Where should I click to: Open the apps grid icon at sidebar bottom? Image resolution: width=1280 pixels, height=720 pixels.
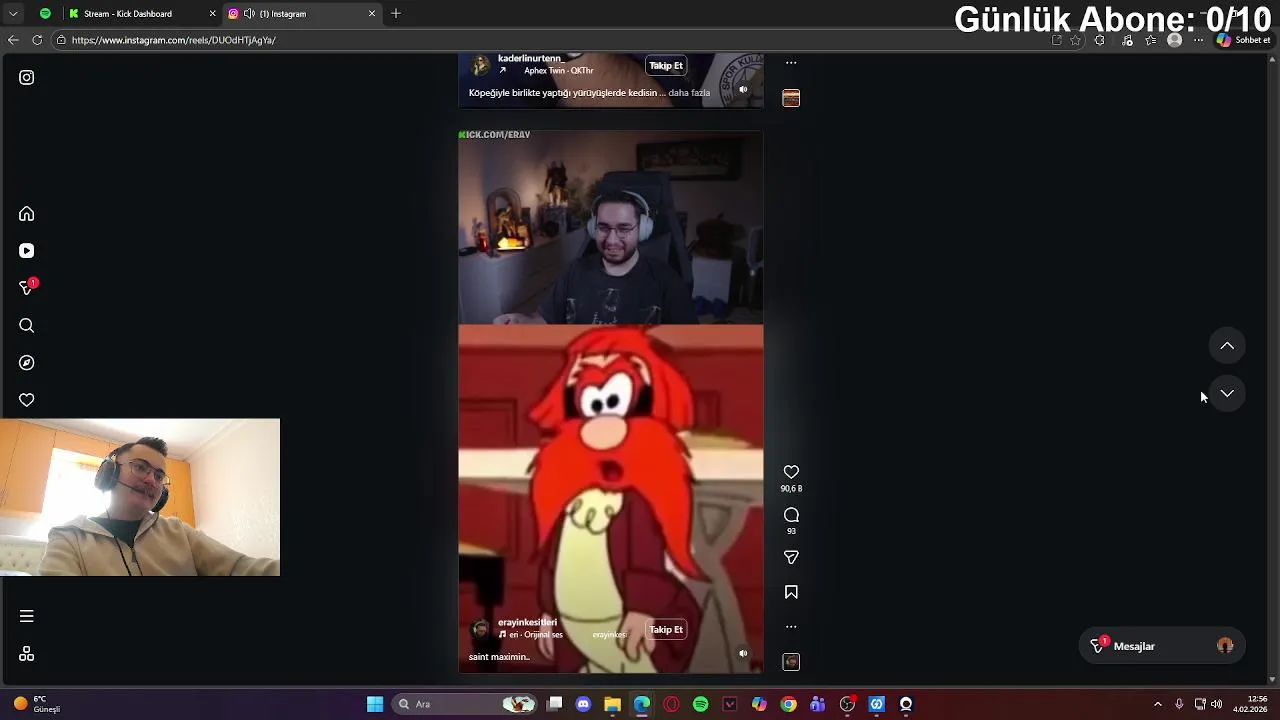pyautogui.click(x=27, y=654)
